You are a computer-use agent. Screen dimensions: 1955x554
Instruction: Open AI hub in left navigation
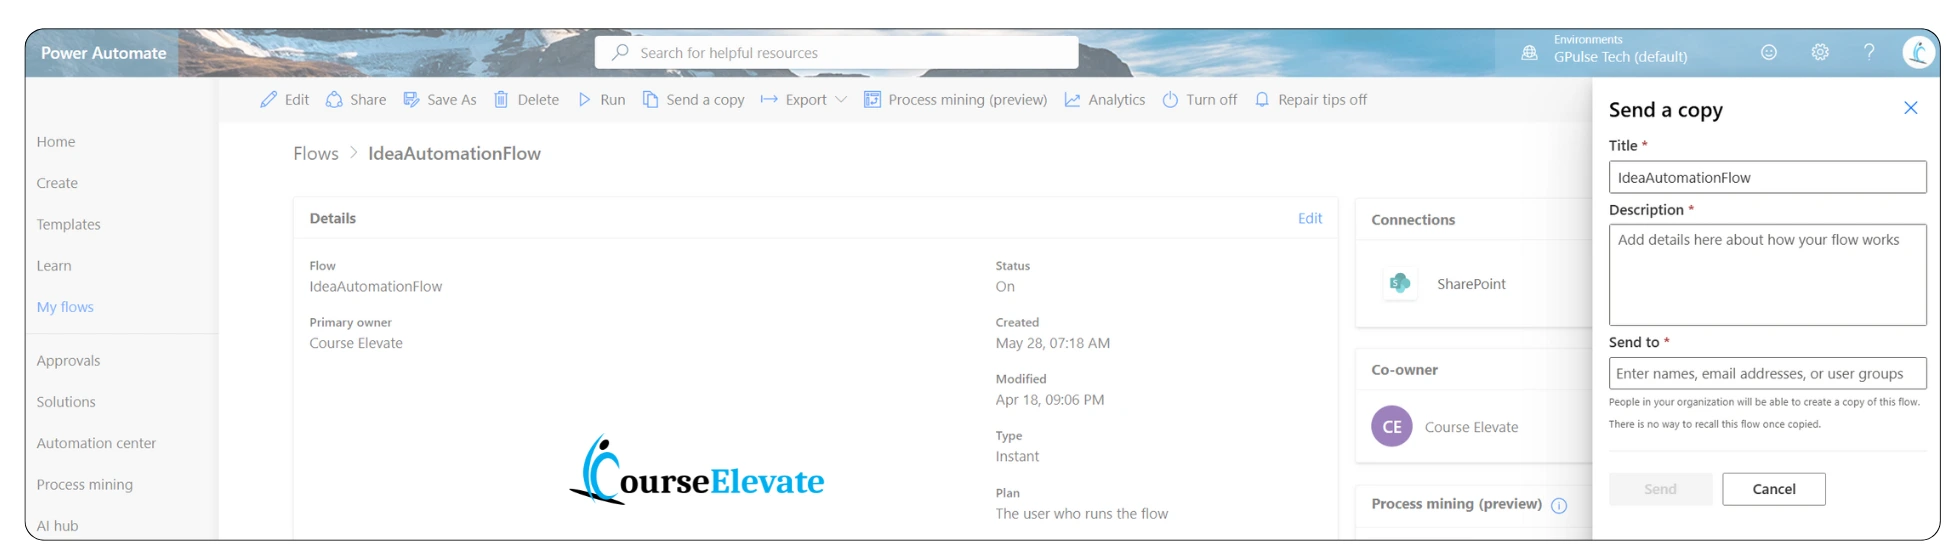tap(57, 526)
